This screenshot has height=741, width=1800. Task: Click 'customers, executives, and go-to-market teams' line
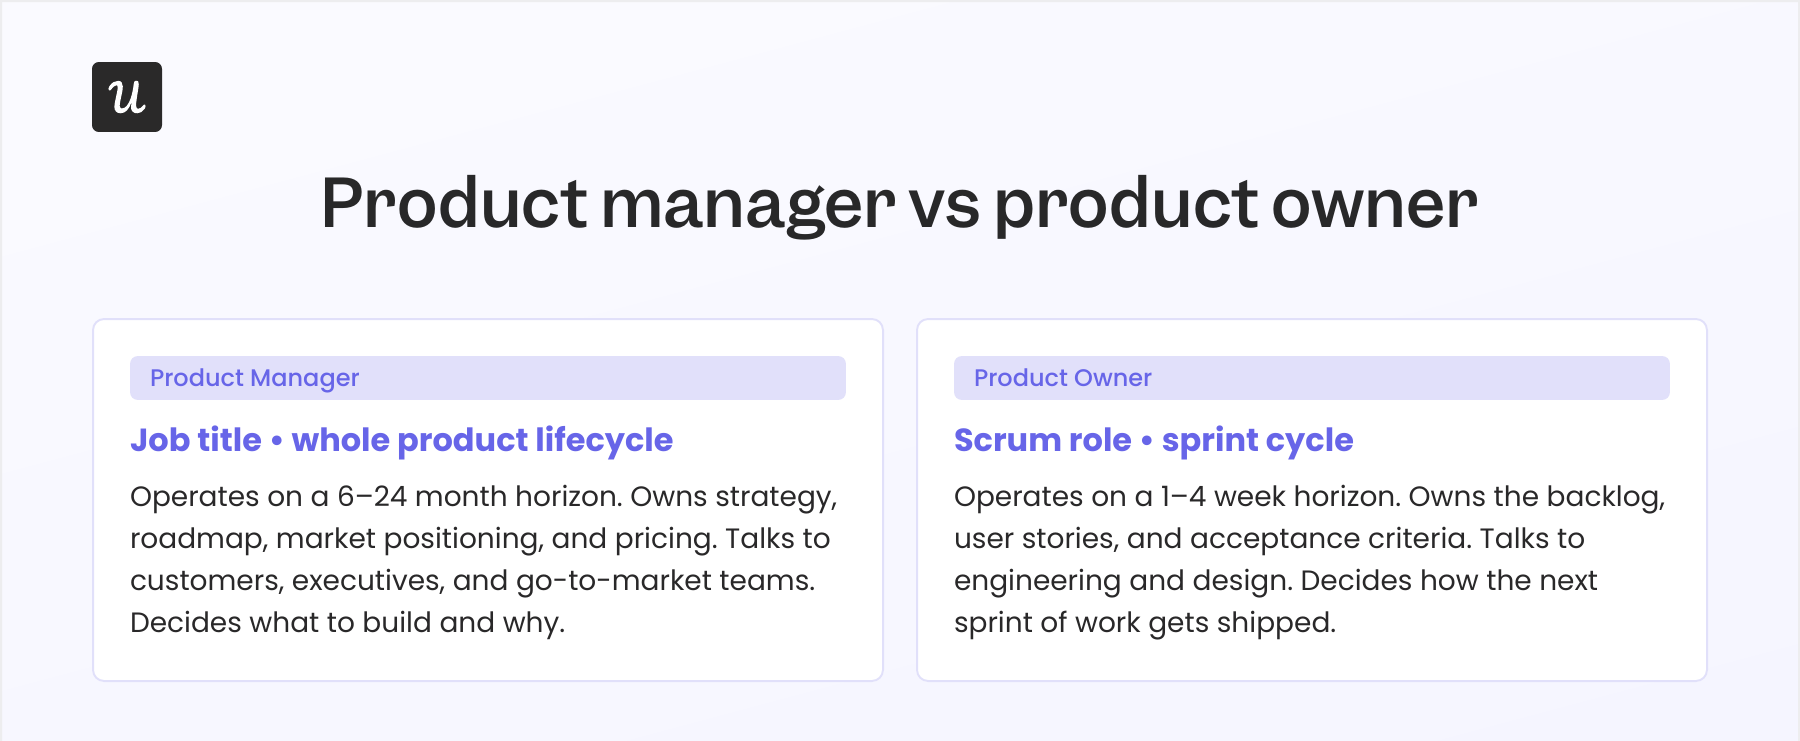click(472, 581)
